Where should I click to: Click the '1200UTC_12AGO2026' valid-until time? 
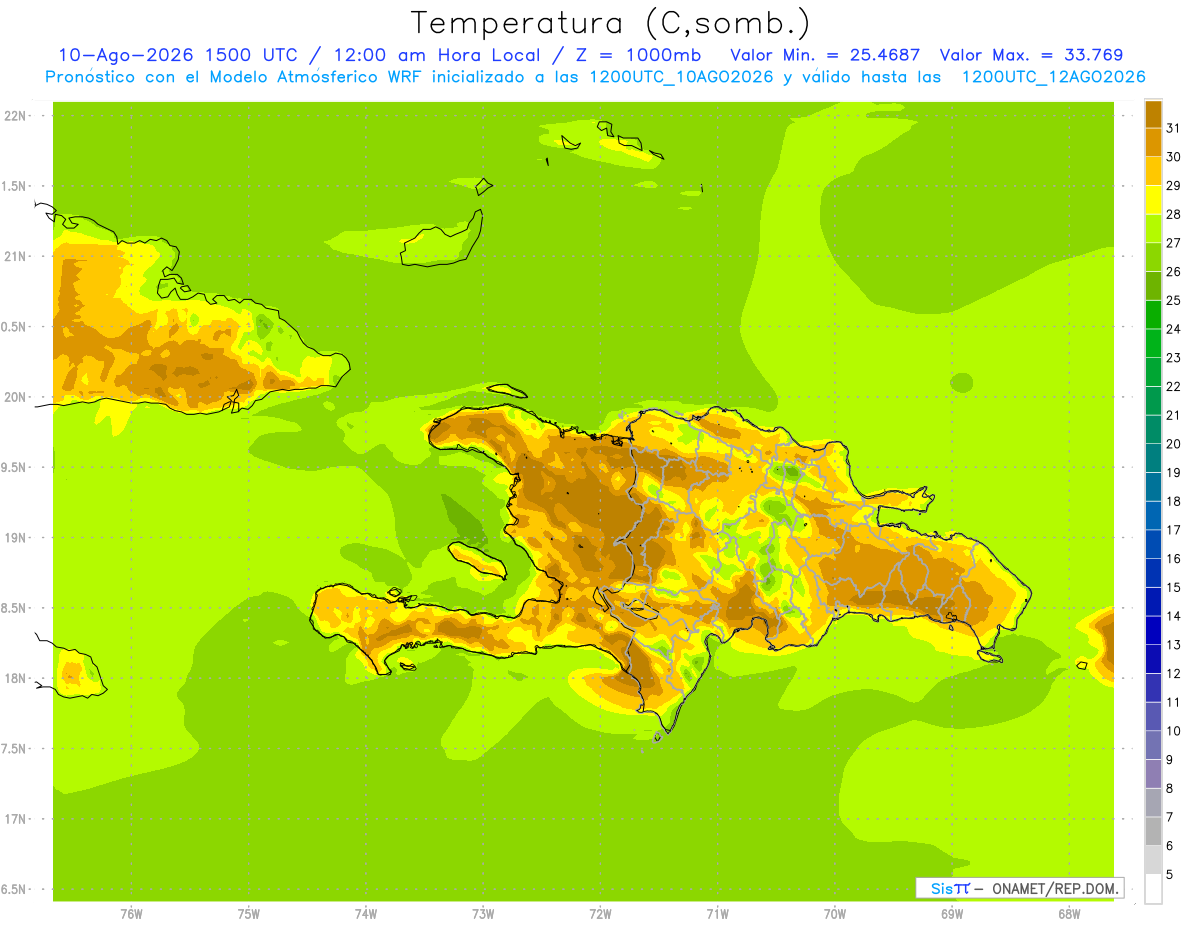(x=1053, y=77)
